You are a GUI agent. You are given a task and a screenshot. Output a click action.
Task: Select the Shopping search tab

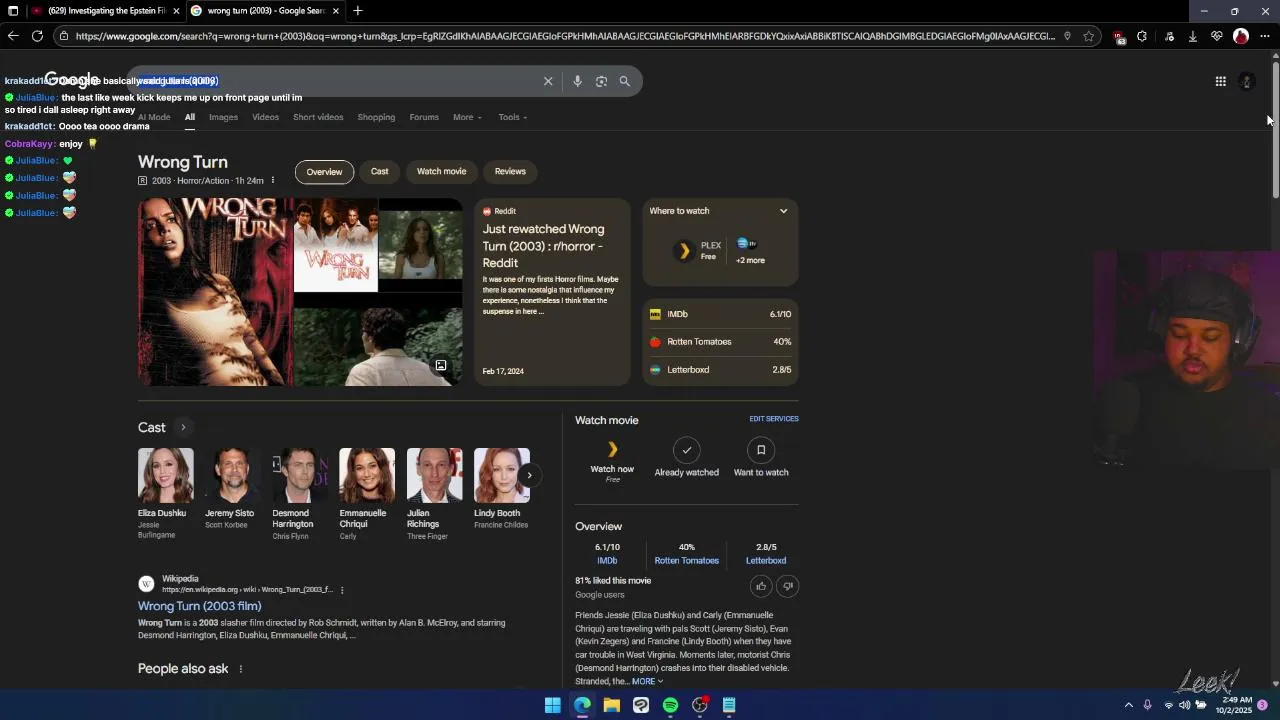coord(376,117)
